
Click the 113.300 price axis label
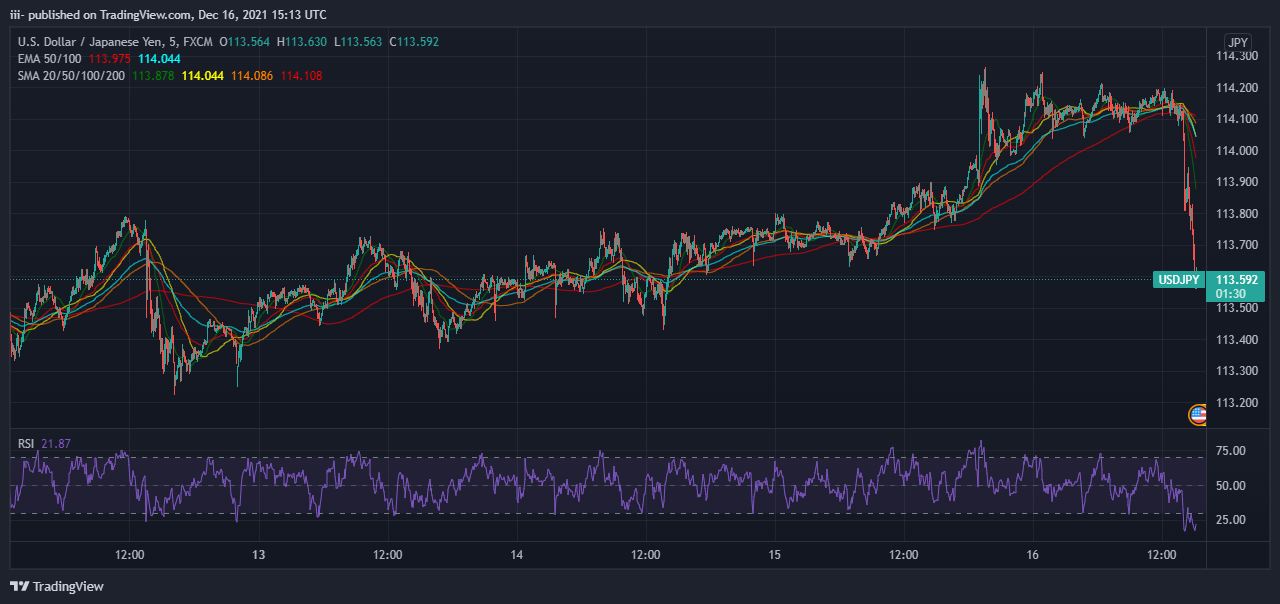1236,371
